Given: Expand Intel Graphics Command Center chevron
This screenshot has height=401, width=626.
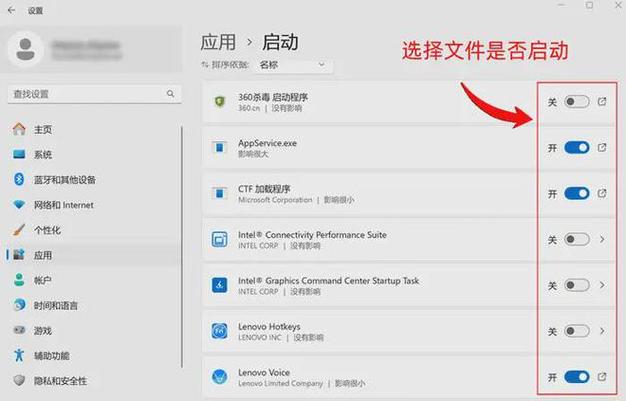Looking at the screenshot, I should [x=602, y=285].
